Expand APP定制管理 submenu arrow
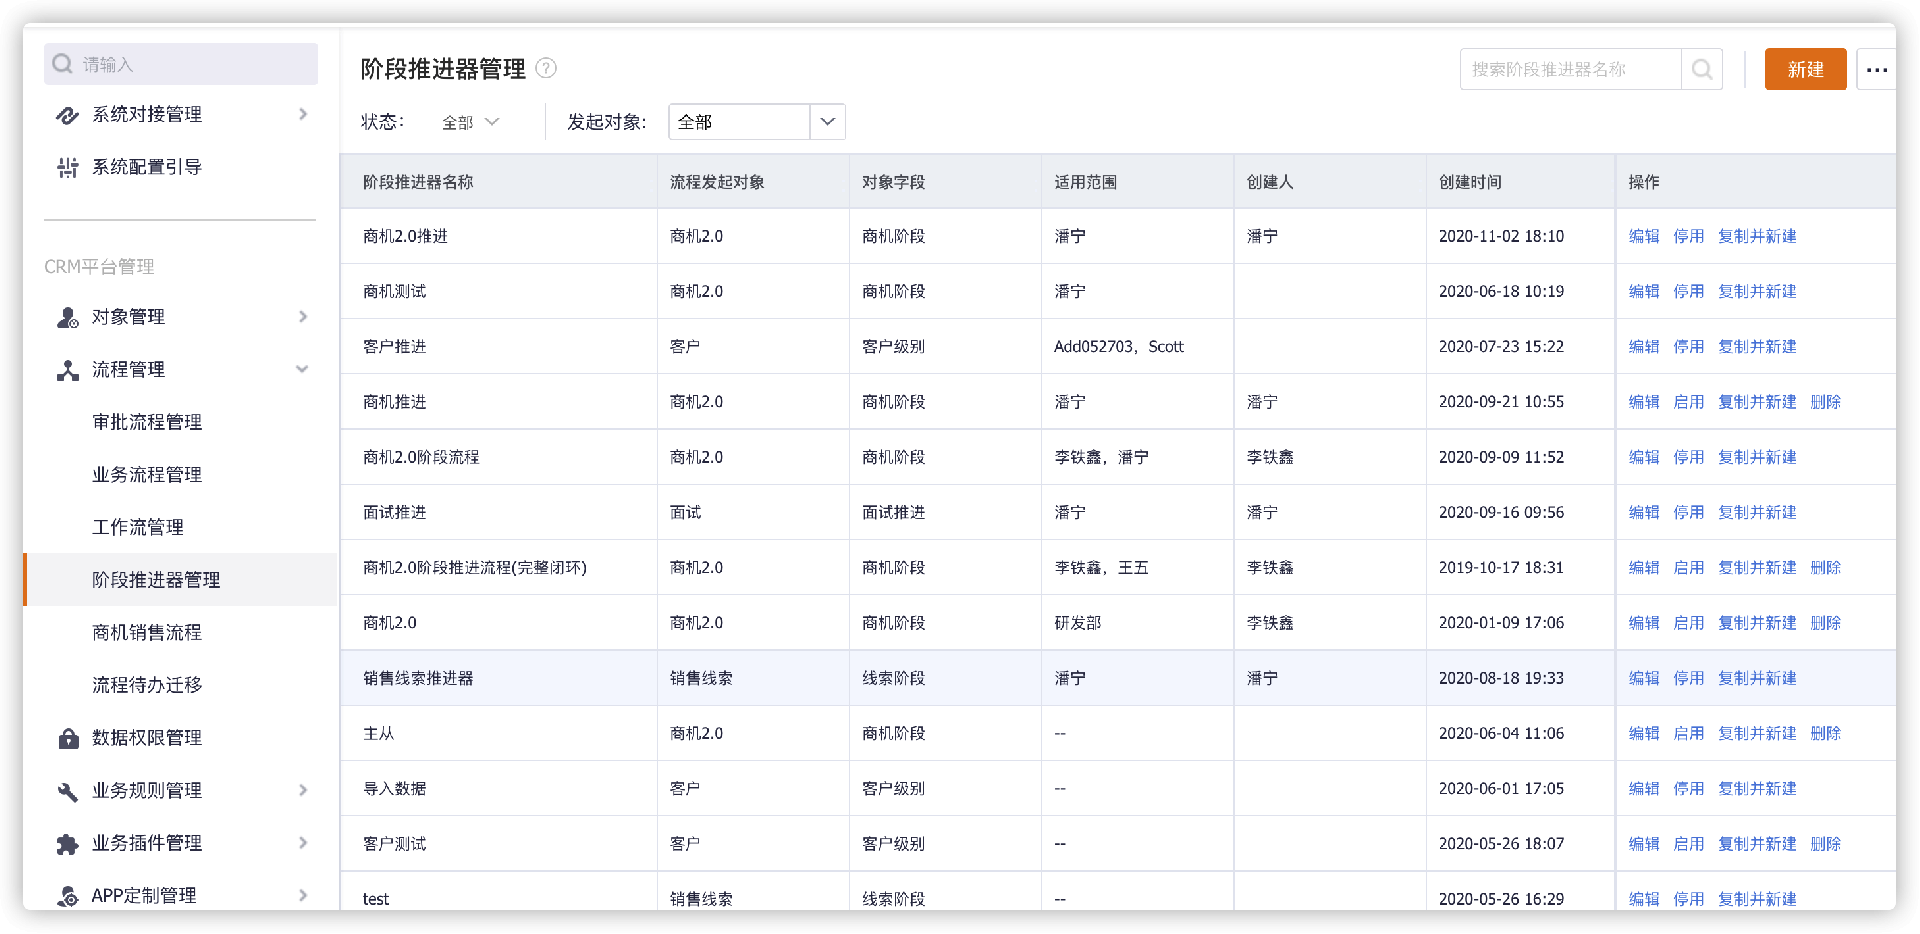1920x934 pixels. 303,895
